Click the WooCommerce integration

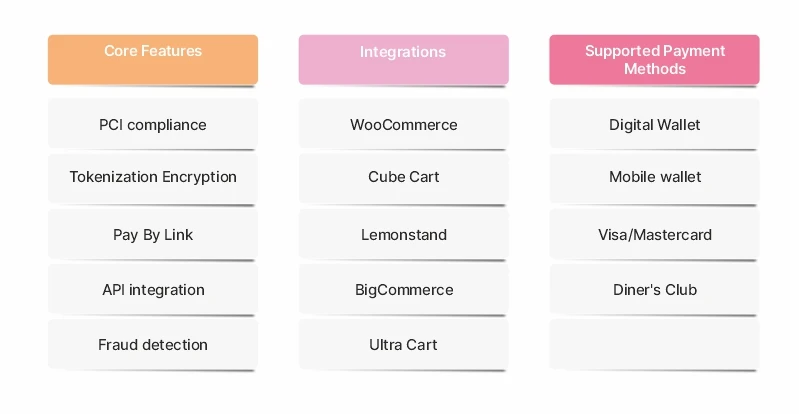pyautogui.click(x=403, y=125)
